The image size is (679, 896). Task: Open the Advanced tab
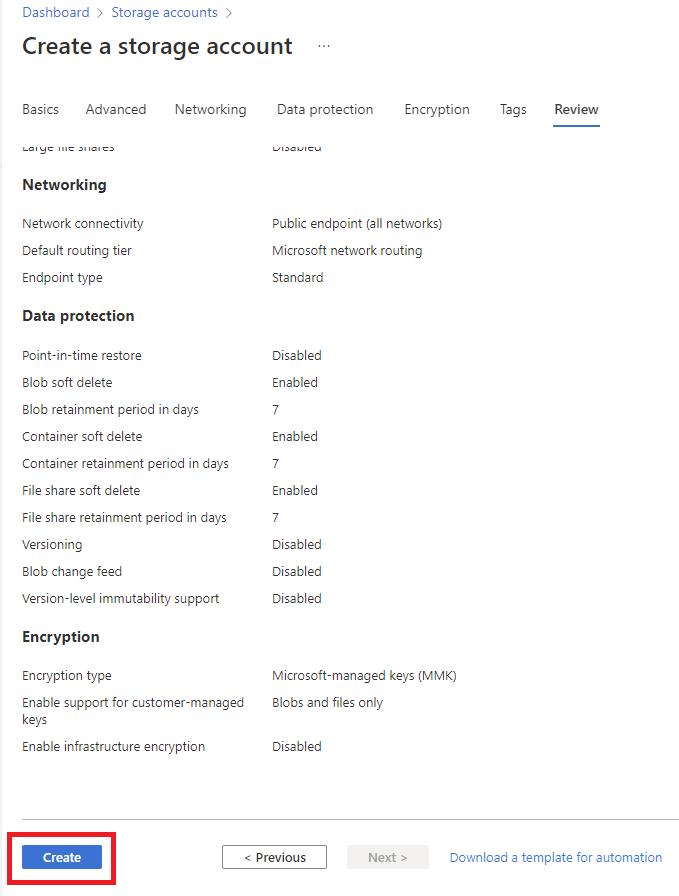pos(116,110)
